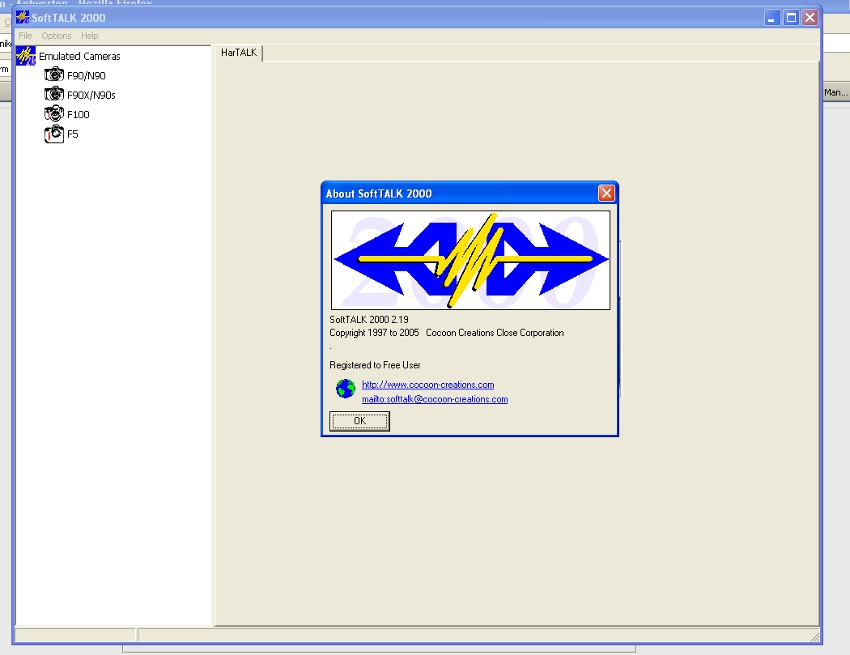850x655 pixels.
Task: Open the Help menu
Action: 89,36
